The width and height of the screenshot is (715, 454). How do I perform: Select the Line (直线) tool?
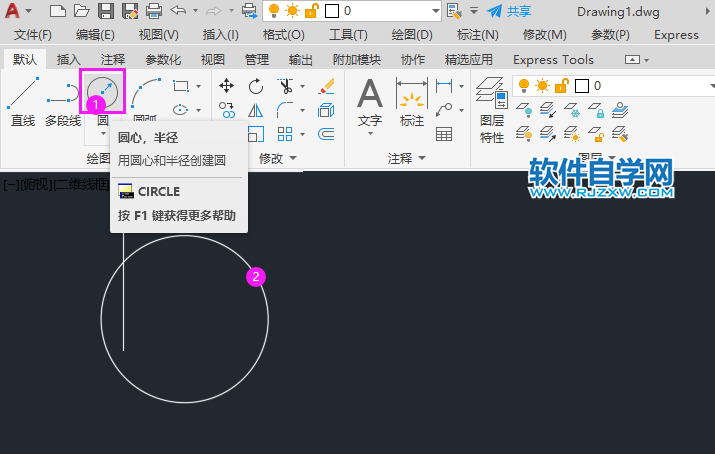pyautogui.click(x=22, y=101)
